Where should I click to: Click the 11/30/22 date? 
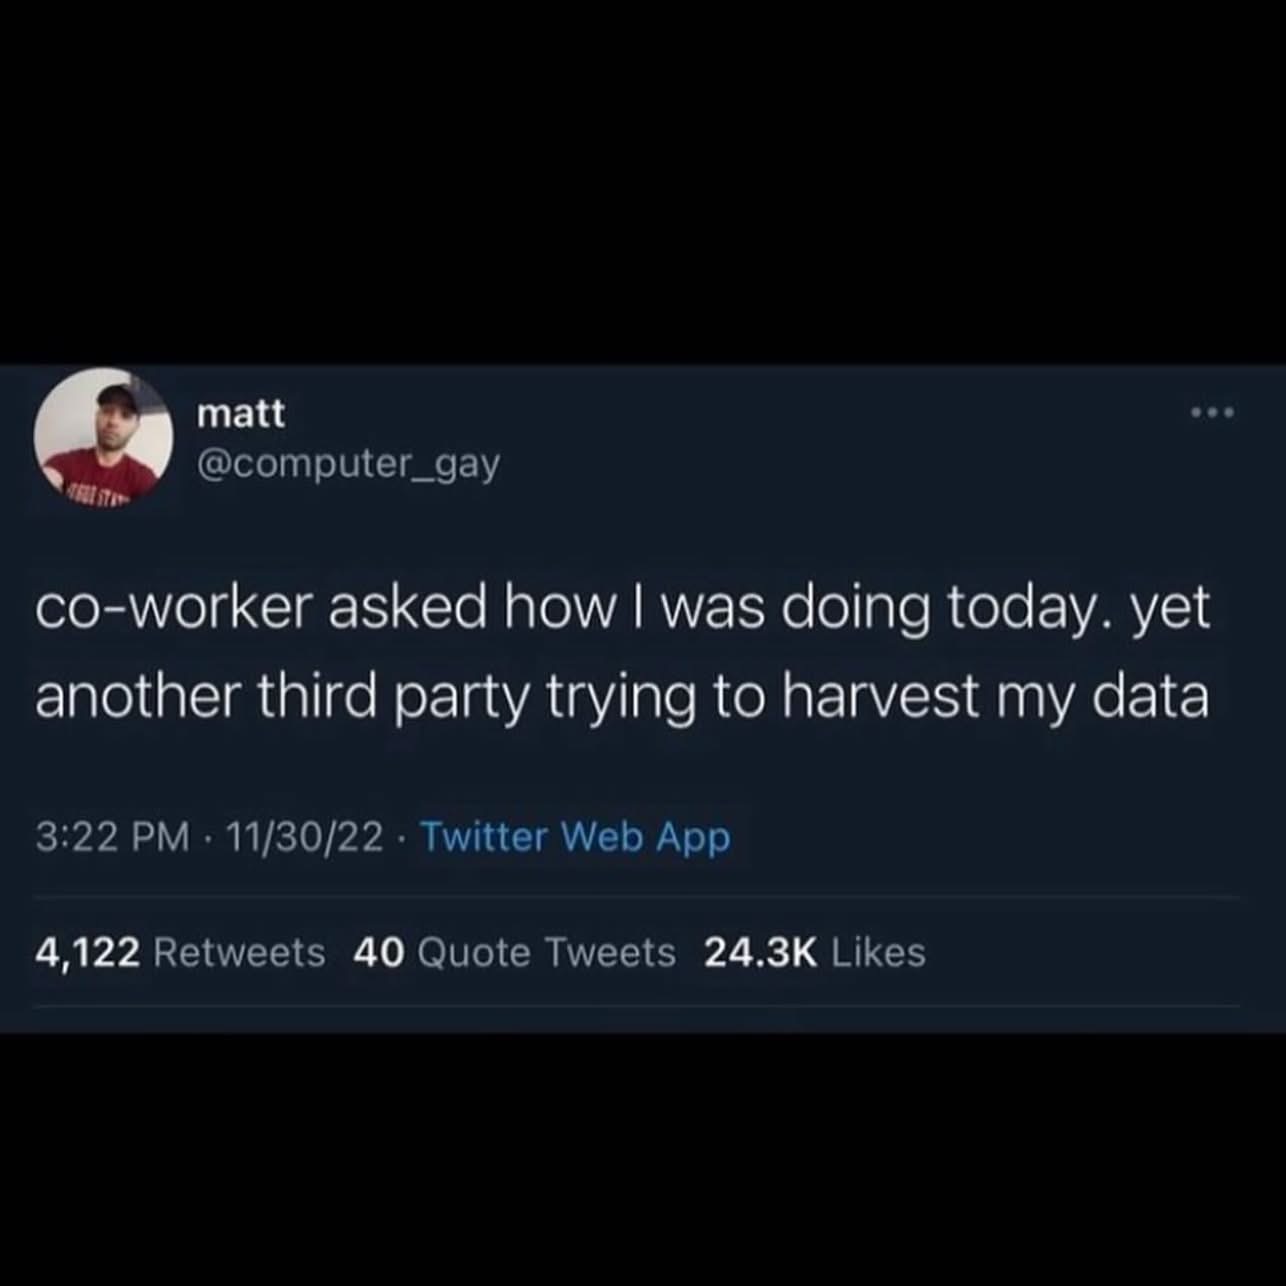(305, 838)
